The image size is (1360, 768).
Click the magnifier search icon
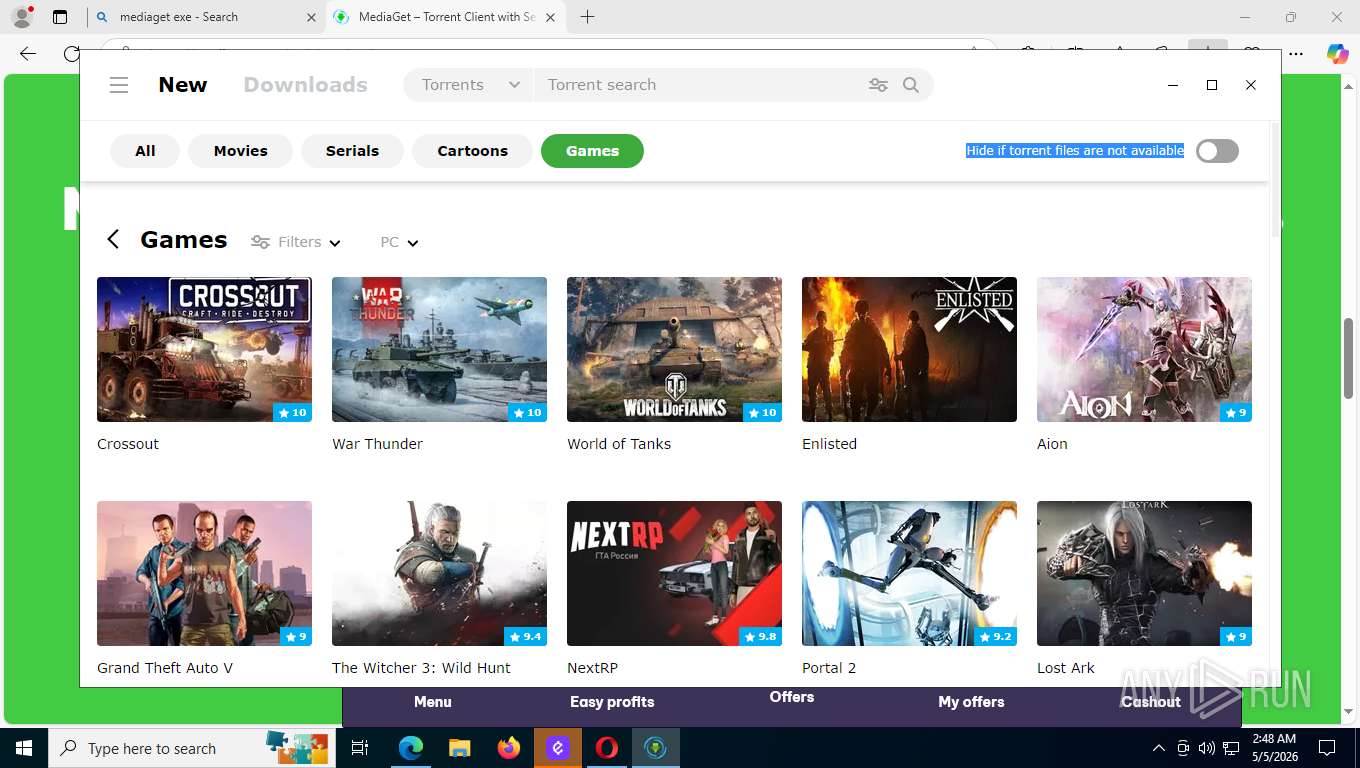911,85
